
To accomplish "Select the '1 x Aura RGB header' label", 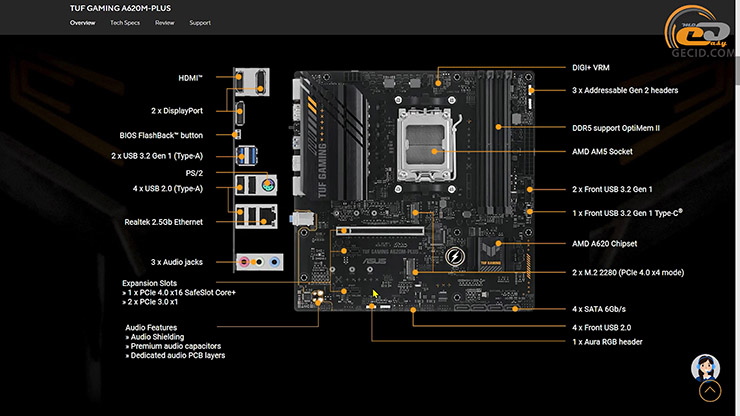I will click(x=607, y=341).
